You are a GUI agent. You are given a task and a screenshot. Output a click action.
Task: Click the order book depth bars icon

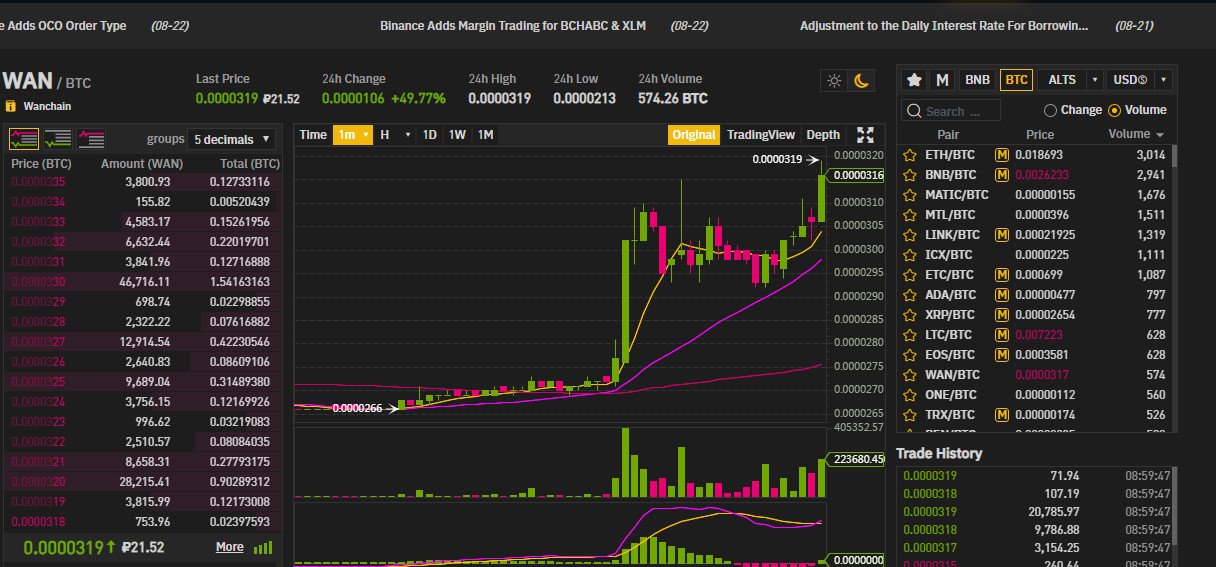(263, 547)
